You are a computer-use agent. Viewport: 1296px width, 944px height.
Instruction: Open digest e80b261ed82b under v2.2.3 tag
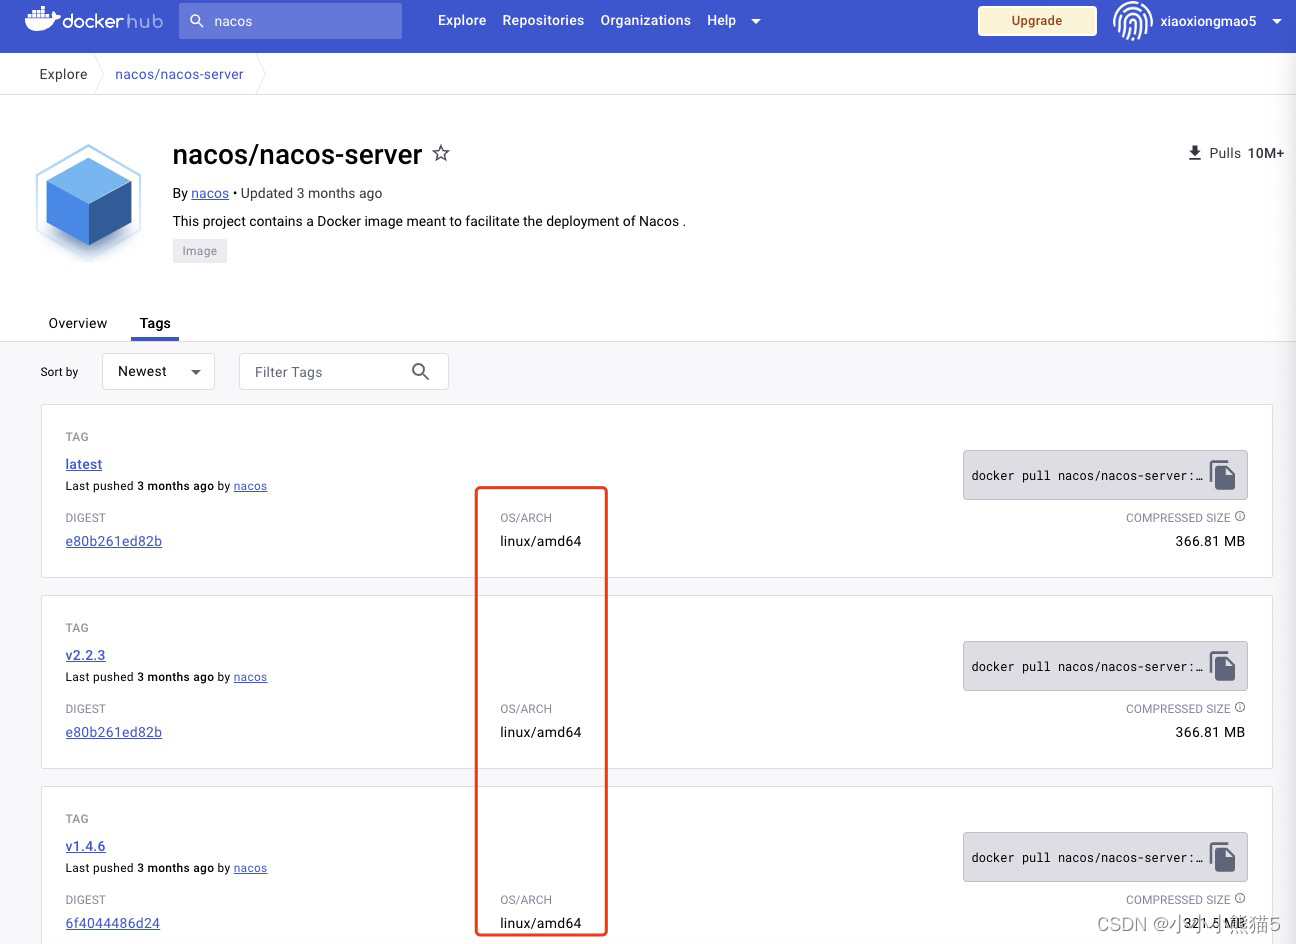coord(114,732)
